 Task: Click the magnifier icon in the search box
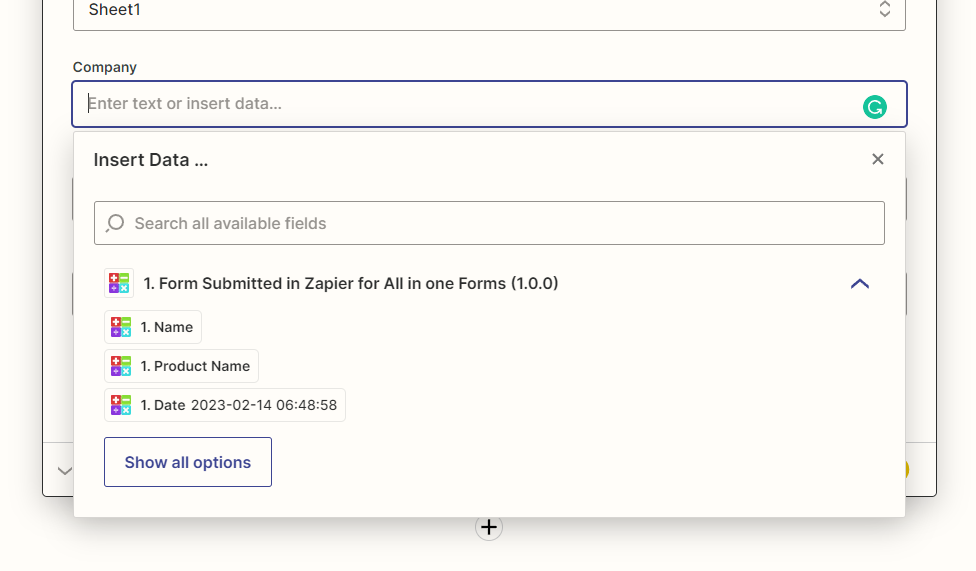click(x=115, y=223)
